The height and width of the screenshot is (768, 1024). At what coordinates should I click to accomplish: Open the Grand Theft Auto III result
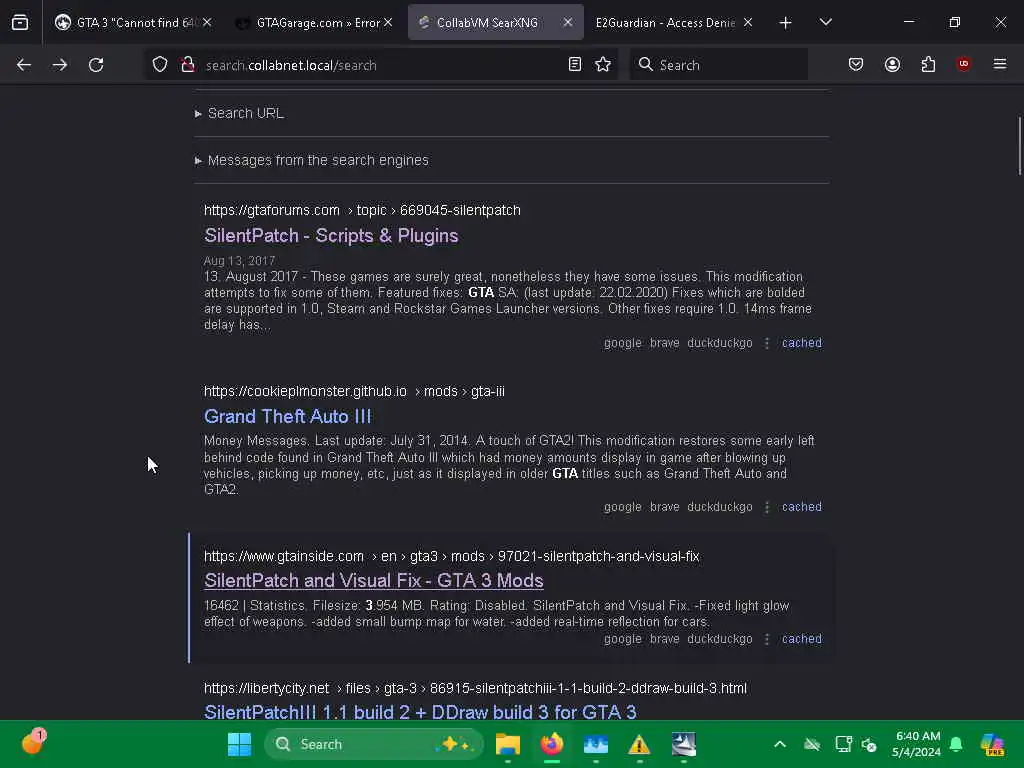[x=287, y=416]
